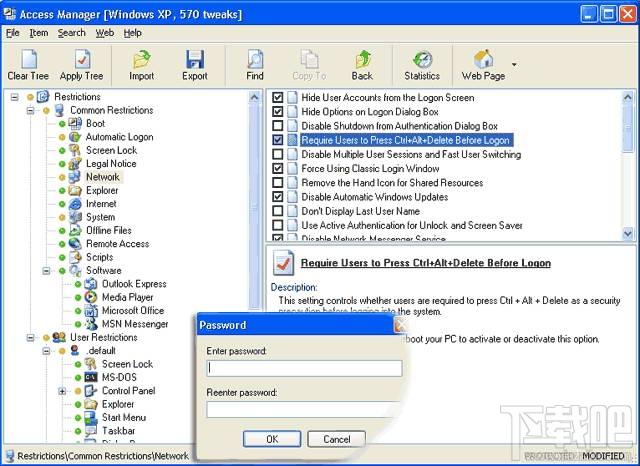Screen dimensions: 640x466
Task: Check Disable Multiple User Sessions checkbox
Action: click(278, 154)
